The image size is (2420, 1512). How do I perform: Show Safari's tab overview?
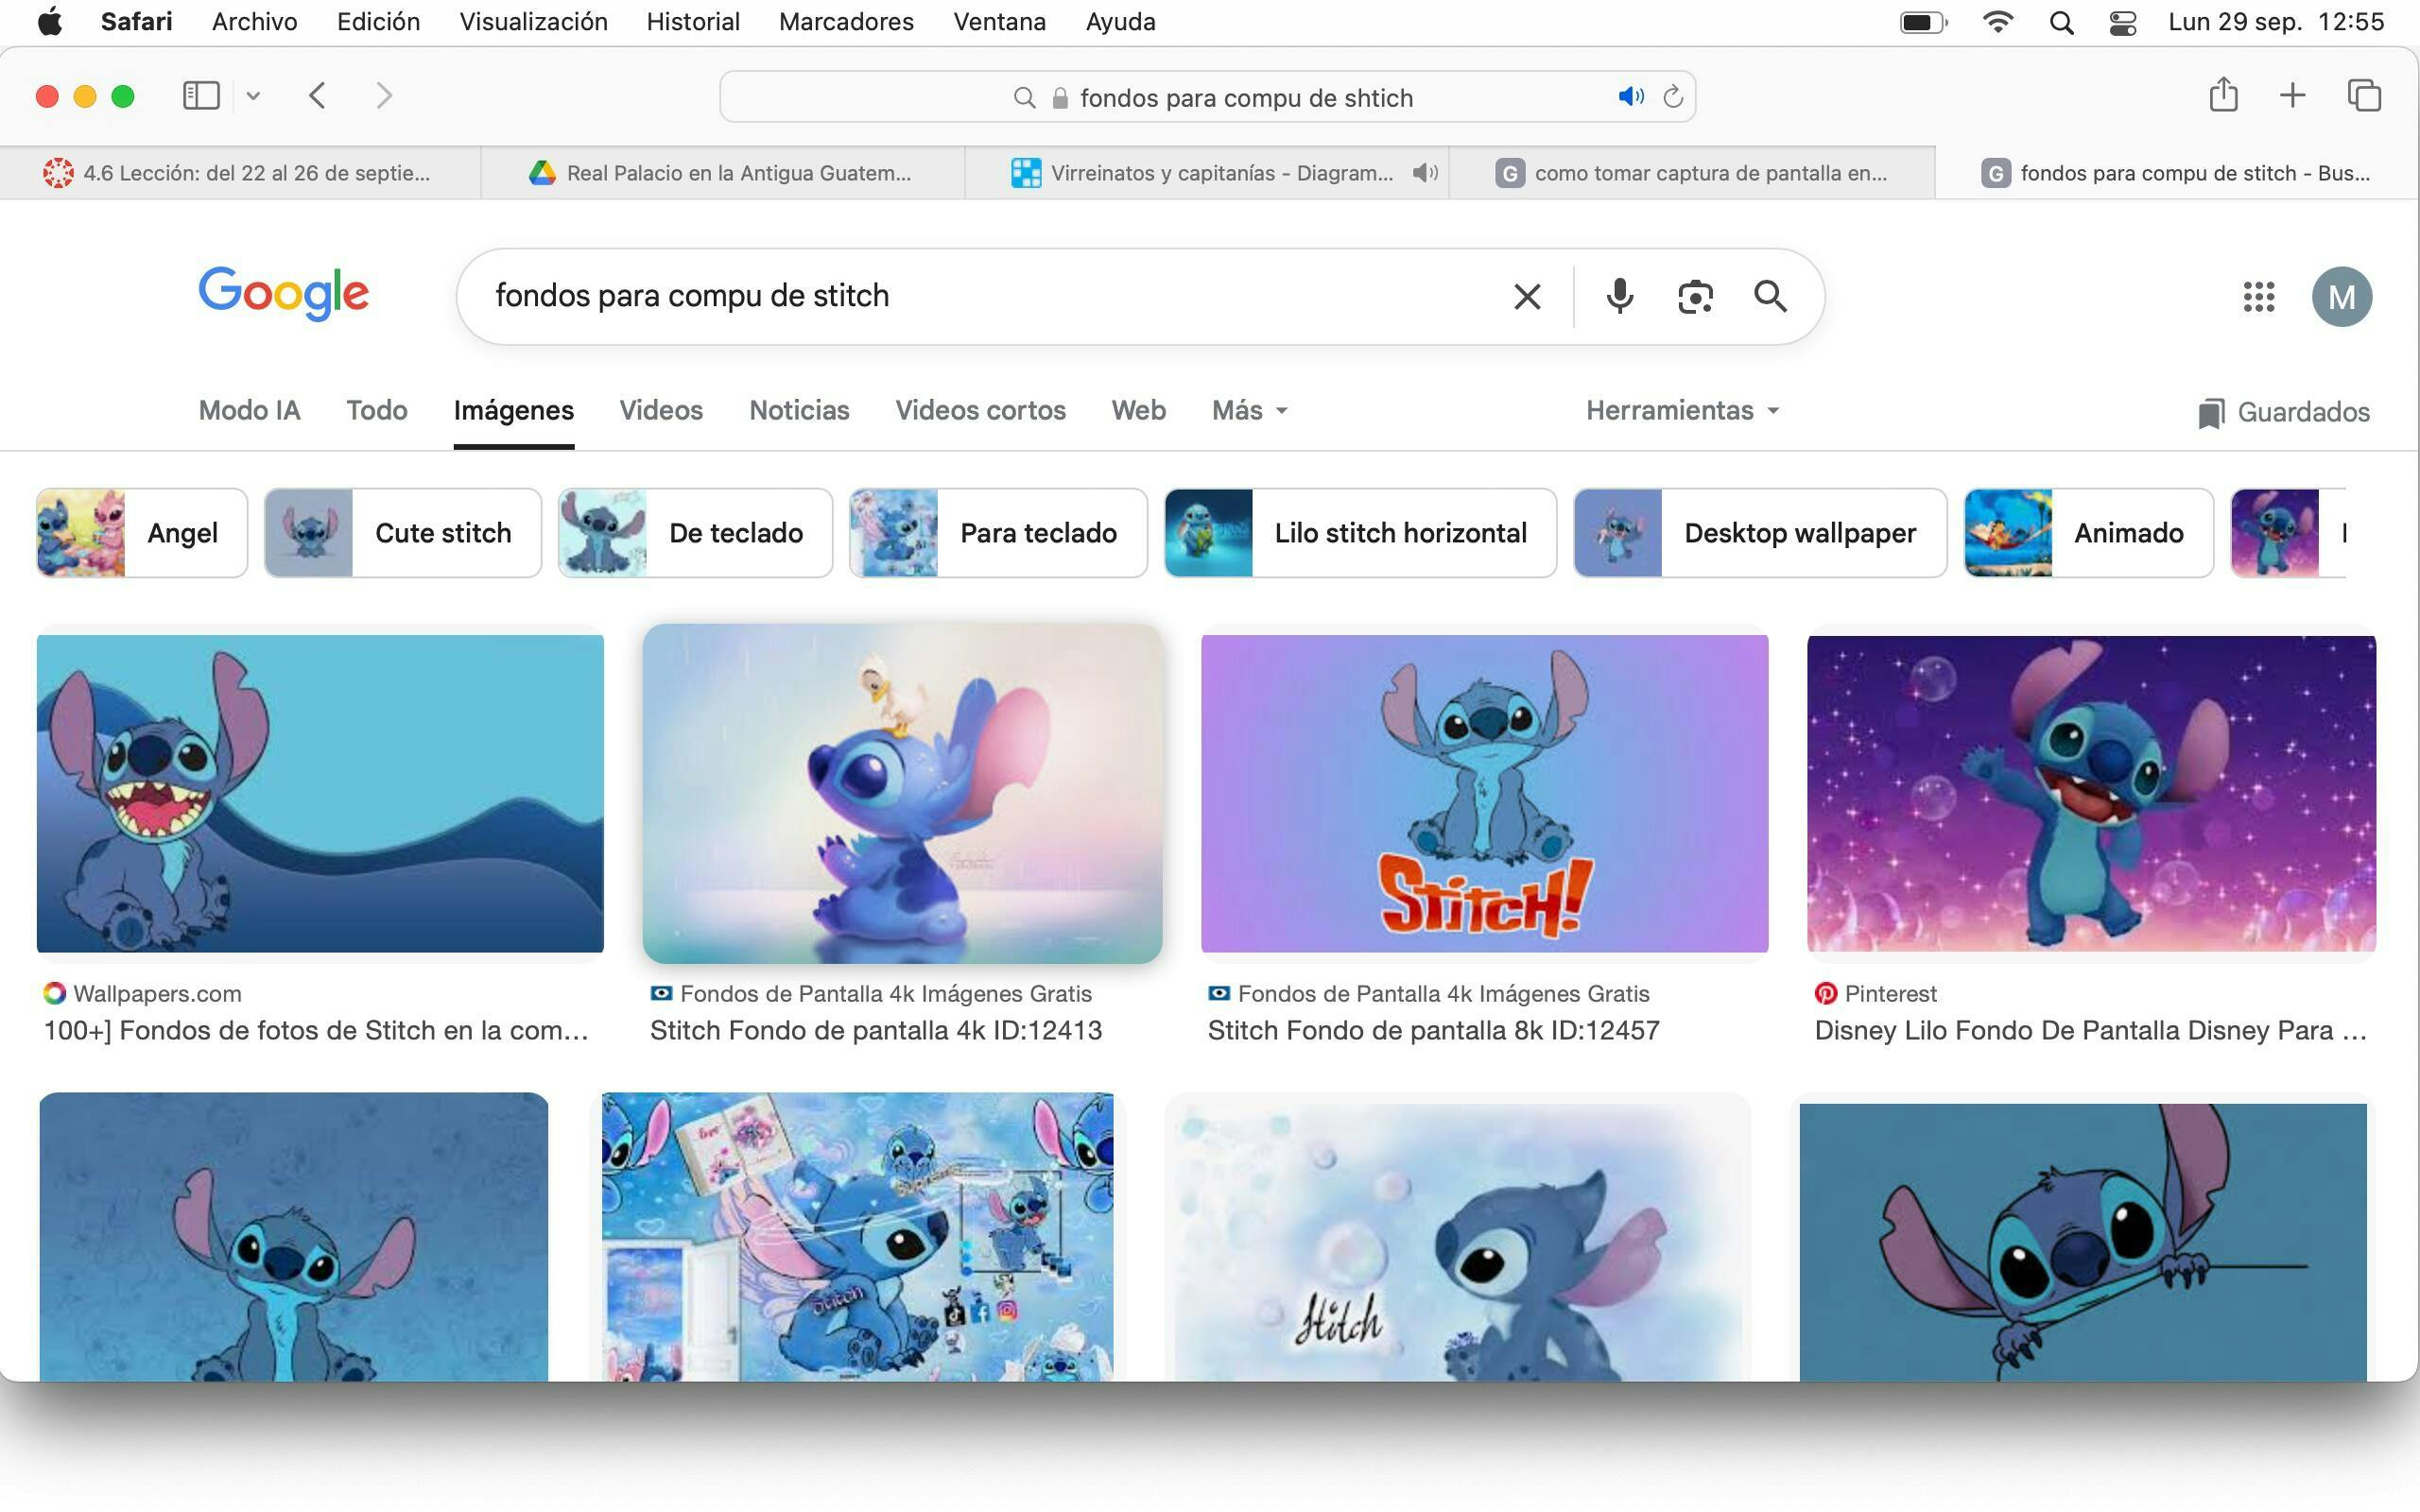2364,96
